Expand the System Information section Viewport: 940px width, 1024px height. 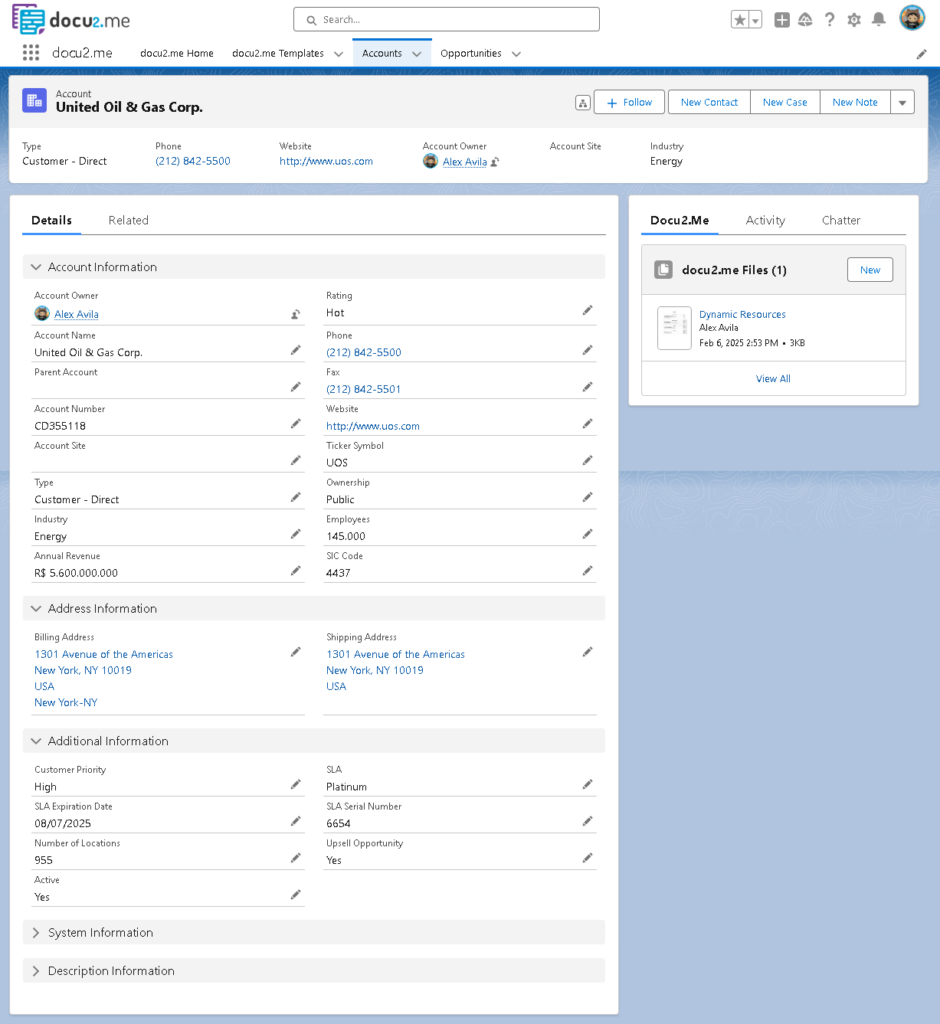[36, 933]
